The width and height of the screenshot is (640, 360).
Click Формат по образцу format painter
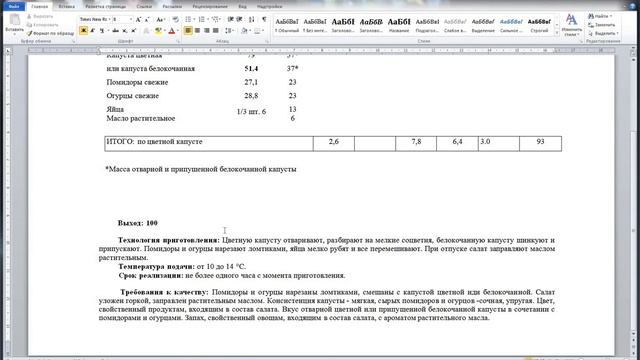(x=50, y=33)
